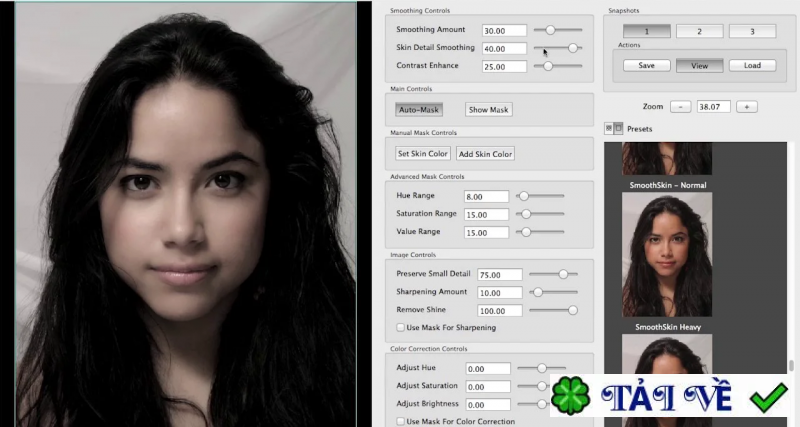The width and height of the screenshot is (800, 427).
Task: Click the Sharpening Amount slider handle
Action: click(x=538, y=292)
